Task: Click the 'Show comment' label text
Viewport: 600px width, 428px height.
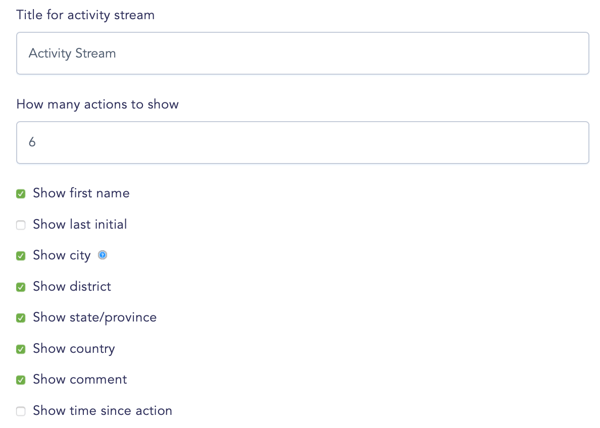Action: [x=80, y=379]
